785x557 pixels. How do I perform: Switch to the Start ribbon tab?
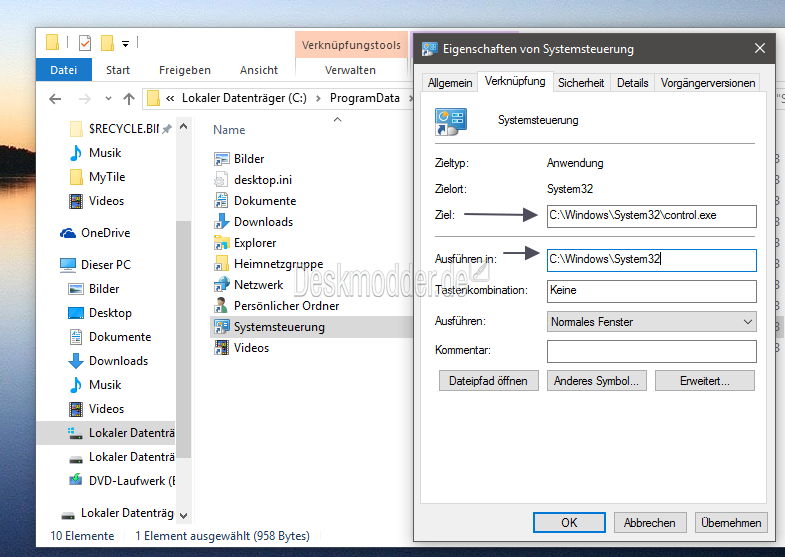118,70
